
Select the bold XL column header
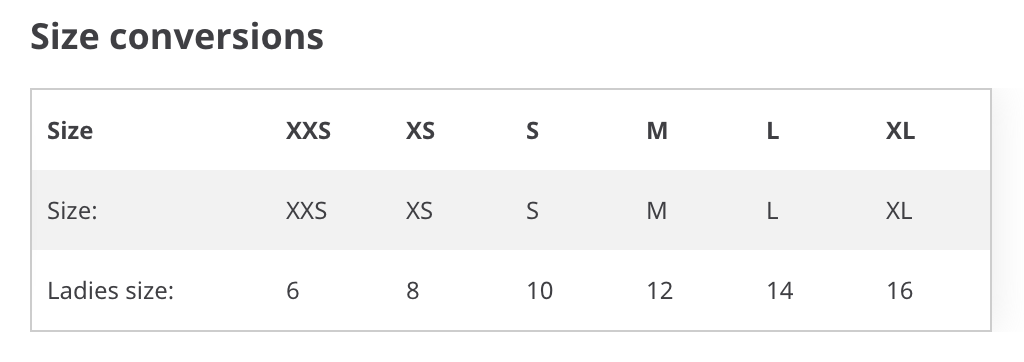pos(900,131)
